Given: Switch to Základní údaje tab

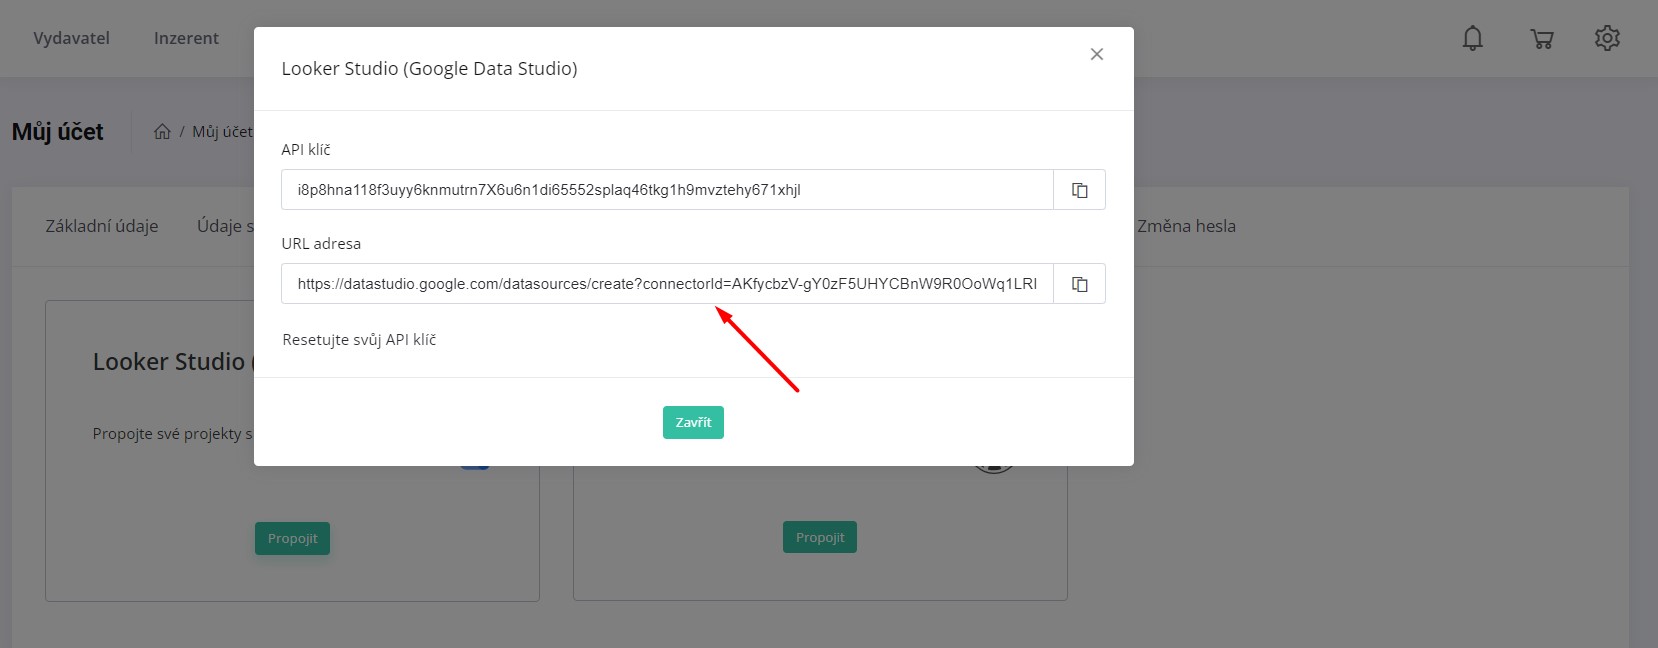Looking at the screenshot, I should point(102,226).
